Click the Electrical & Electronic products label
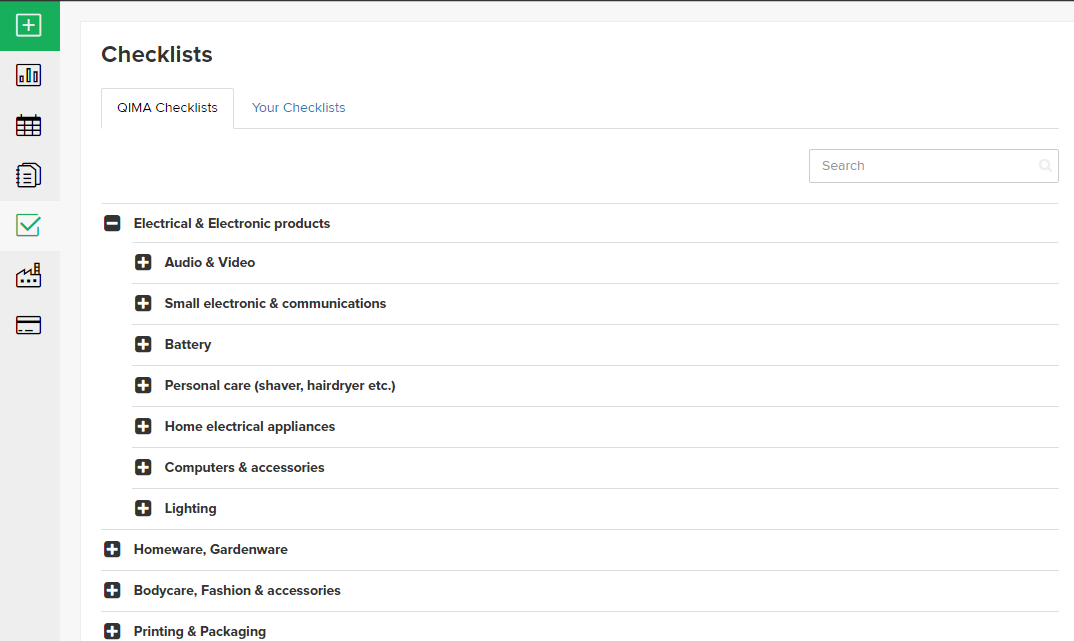 click(232, 223)
